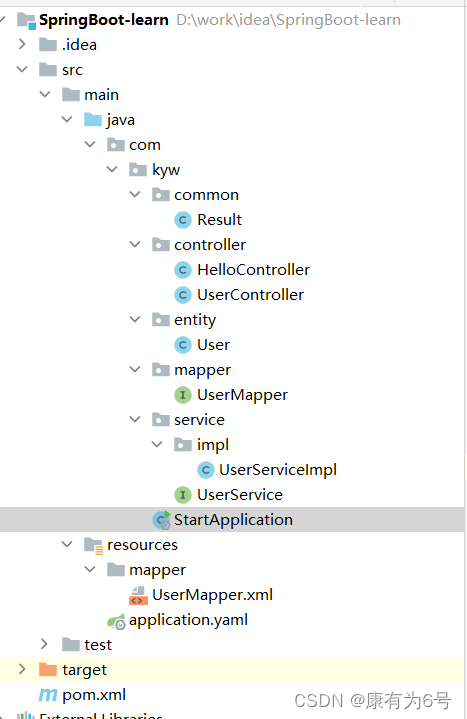Collapse the impl package node

157,444
